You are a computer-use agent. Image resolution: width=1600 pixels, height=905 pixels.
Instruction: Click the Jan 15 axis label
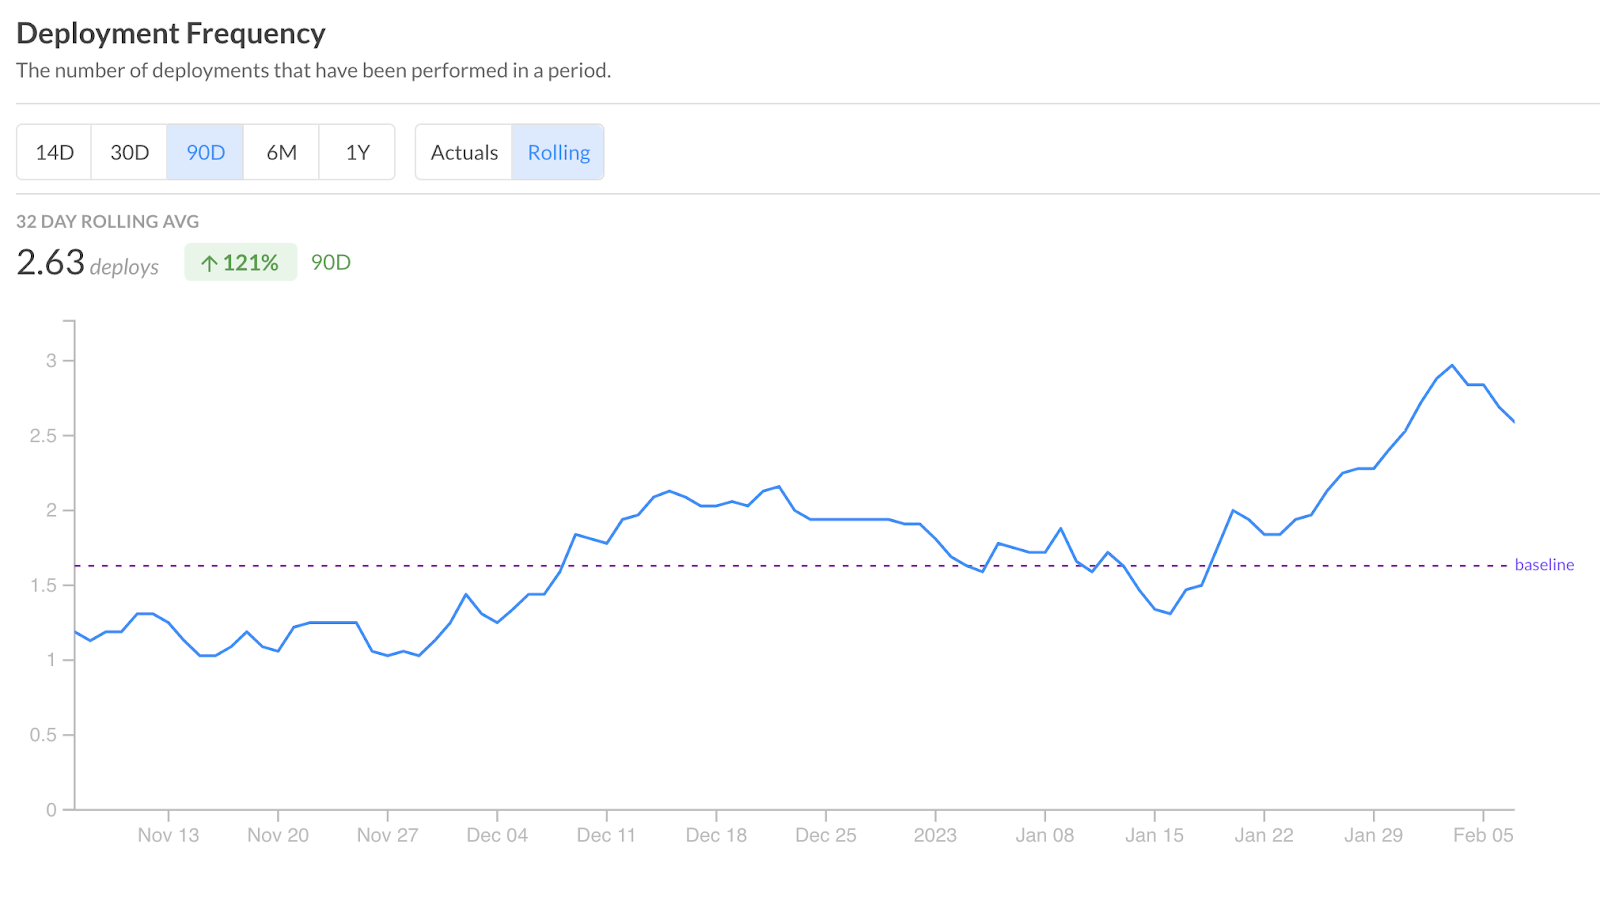1154,835
